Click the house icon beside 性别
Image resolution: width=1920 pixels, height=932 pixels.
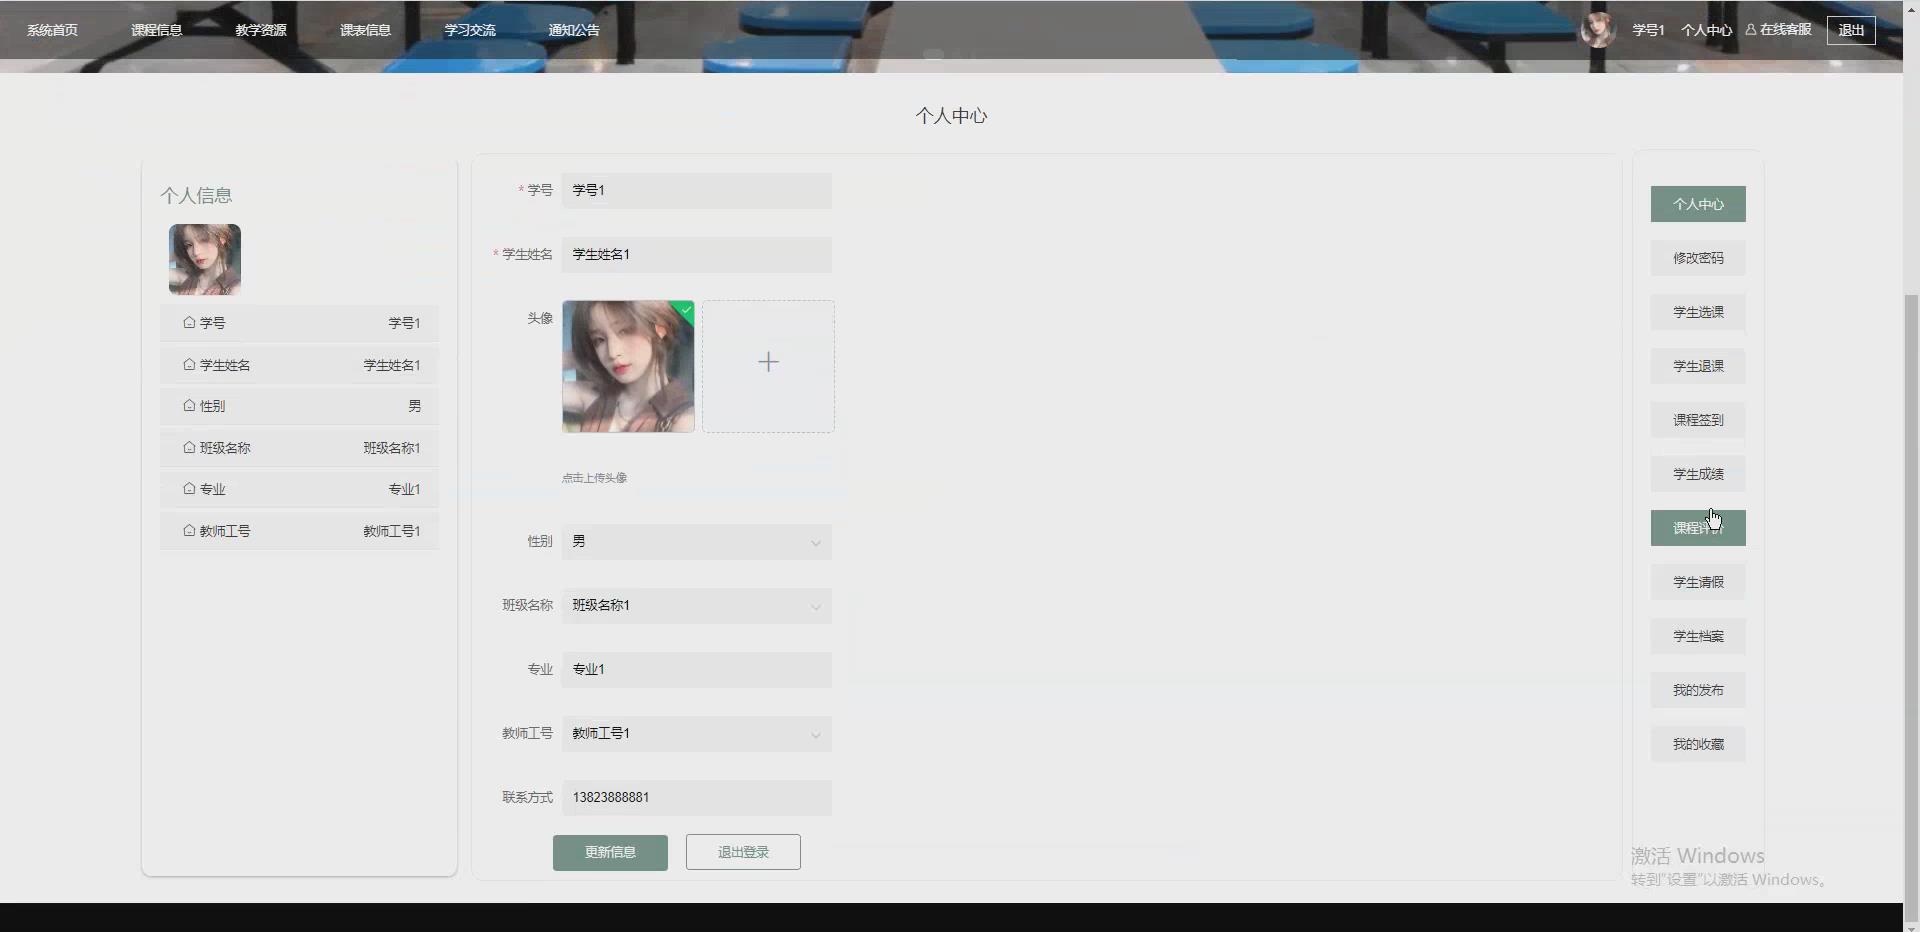pyautogui.click(x=189, y=405)
